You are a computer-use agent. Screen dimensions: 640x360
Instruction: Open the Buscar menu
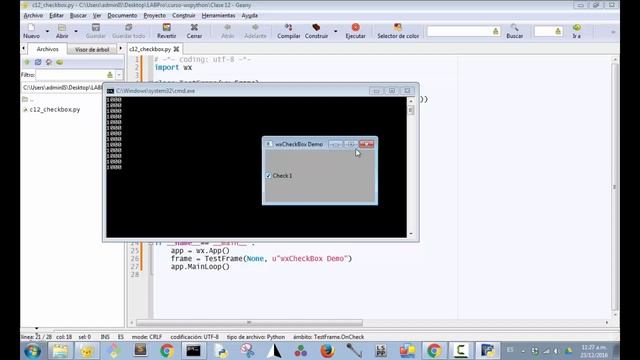coord(78,16)
